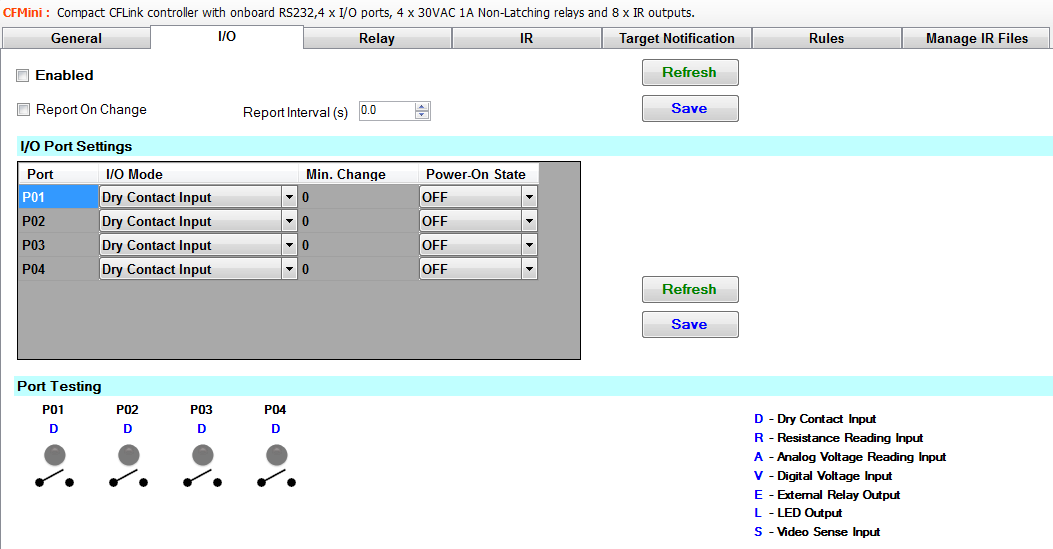Expand the P03 I/O Mode dropdown

[x=289, y=245]
